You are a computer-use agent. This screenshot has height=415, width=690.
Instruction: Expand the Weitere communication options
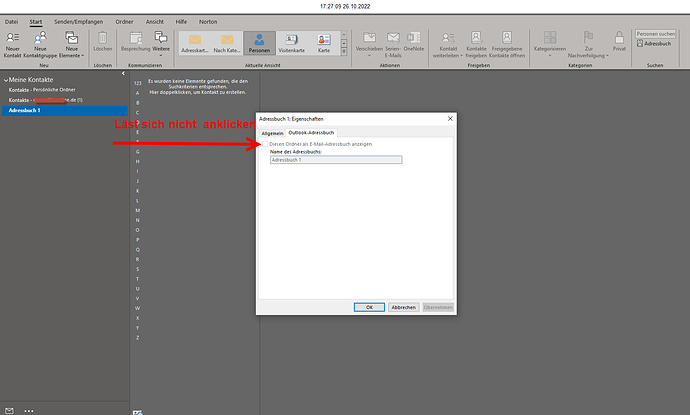click(161, 44)
